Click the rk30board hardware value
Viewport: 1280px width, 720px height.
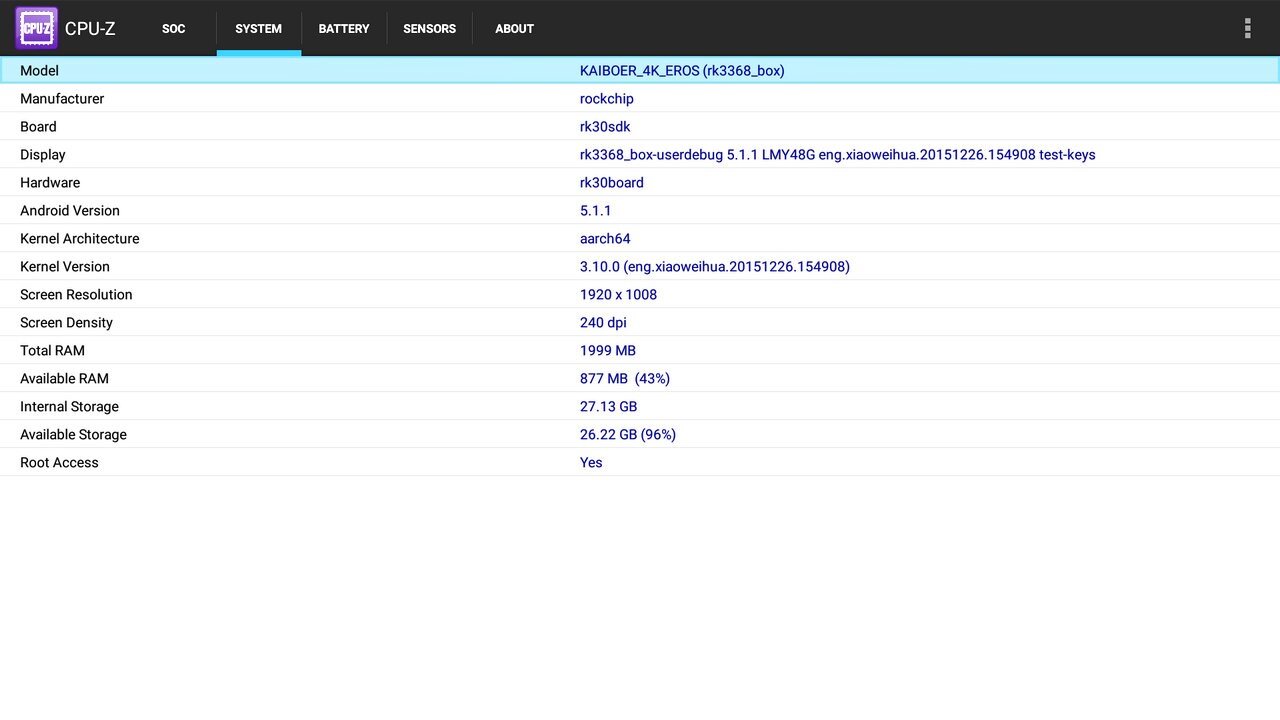tap(612, 183)
